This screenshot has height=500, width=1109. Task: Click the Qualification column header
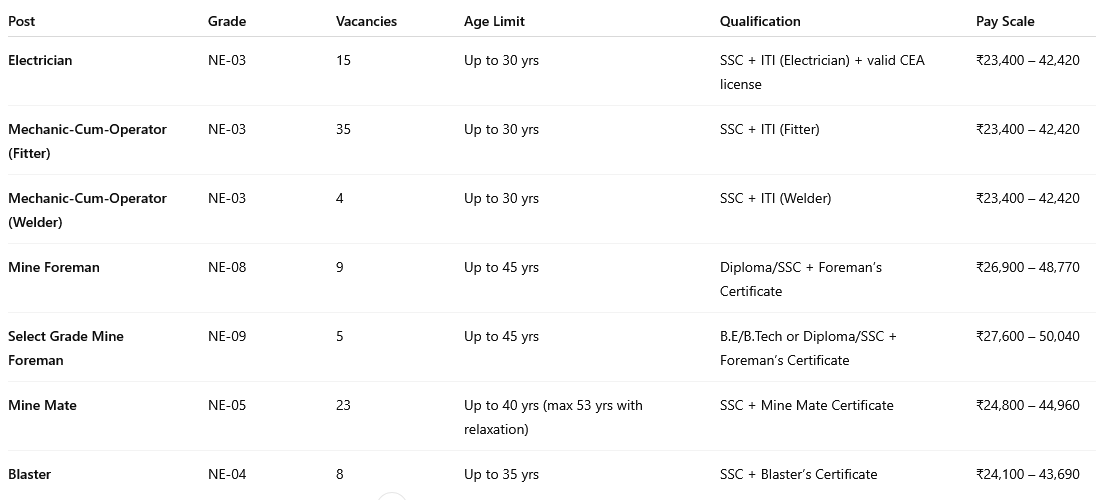[x=760, y=21]
